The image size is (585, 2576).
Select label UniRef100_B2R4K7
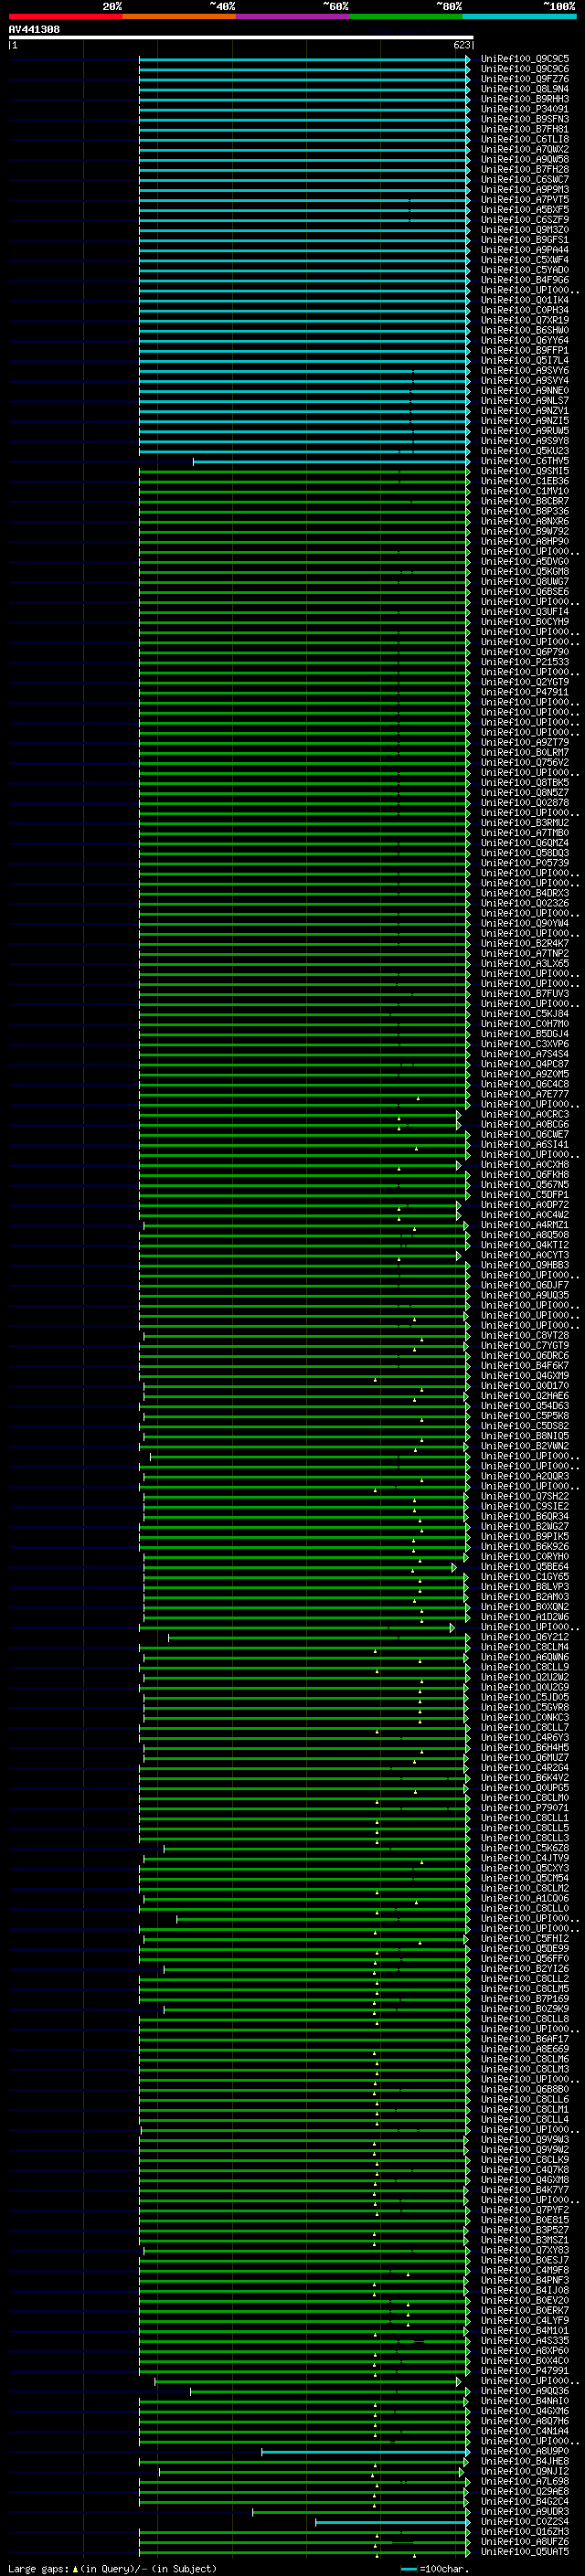pyautogui.click(x=525, y=943)
